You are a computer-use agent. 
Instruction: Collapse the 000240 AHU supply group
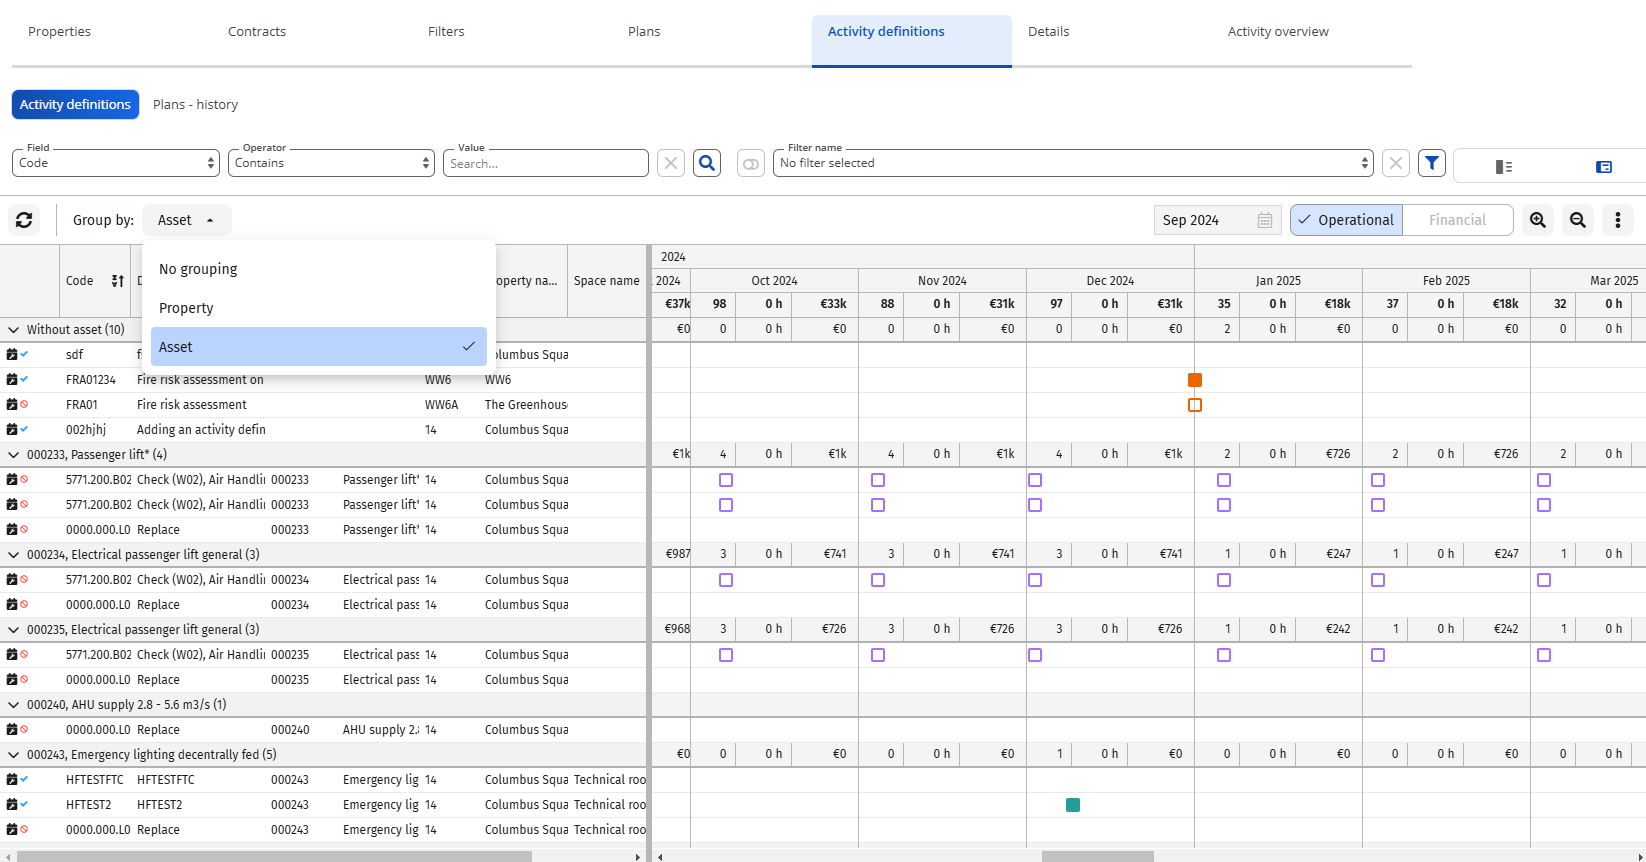14,704
